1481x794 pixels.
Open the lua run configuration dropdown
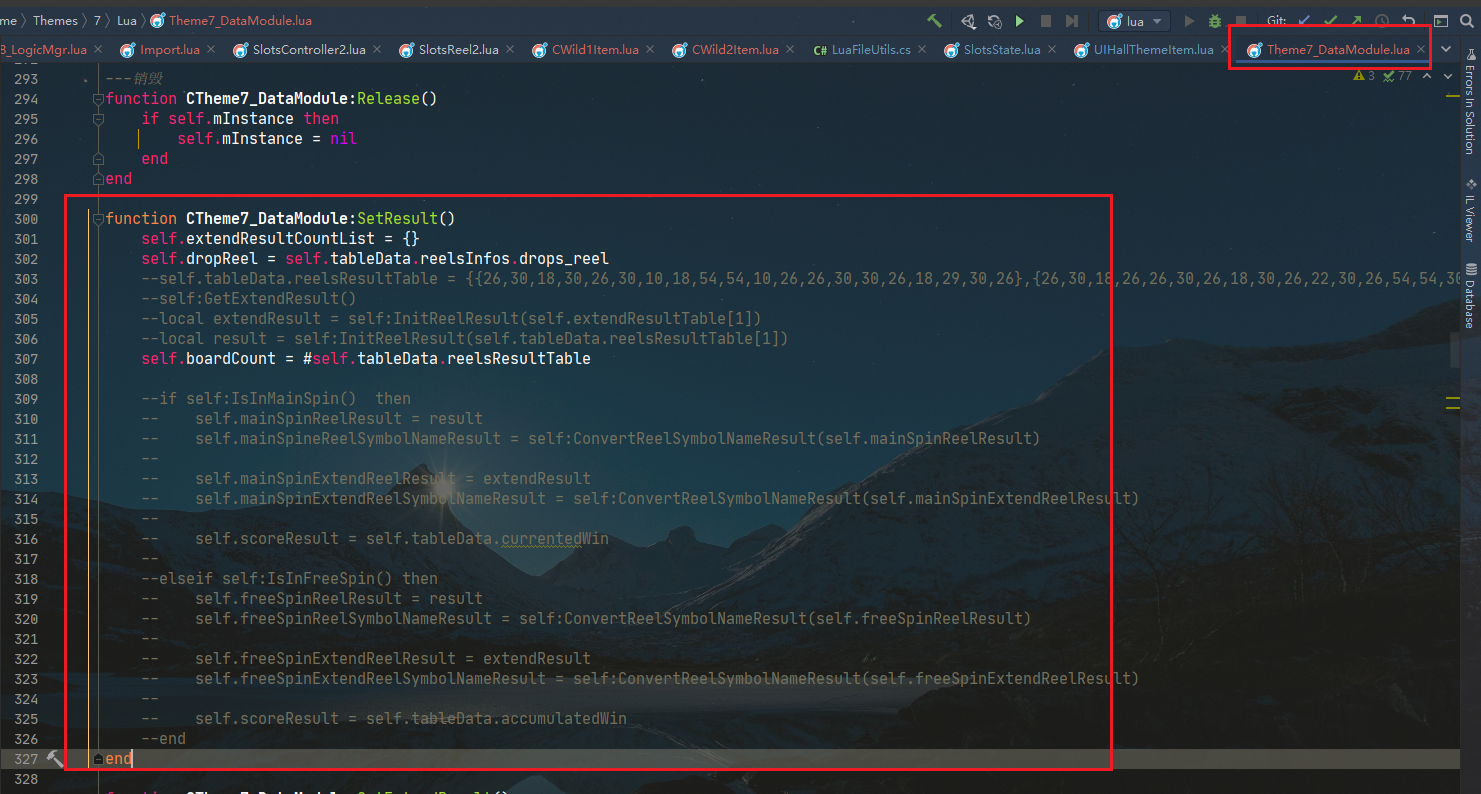coord(1135,21)
